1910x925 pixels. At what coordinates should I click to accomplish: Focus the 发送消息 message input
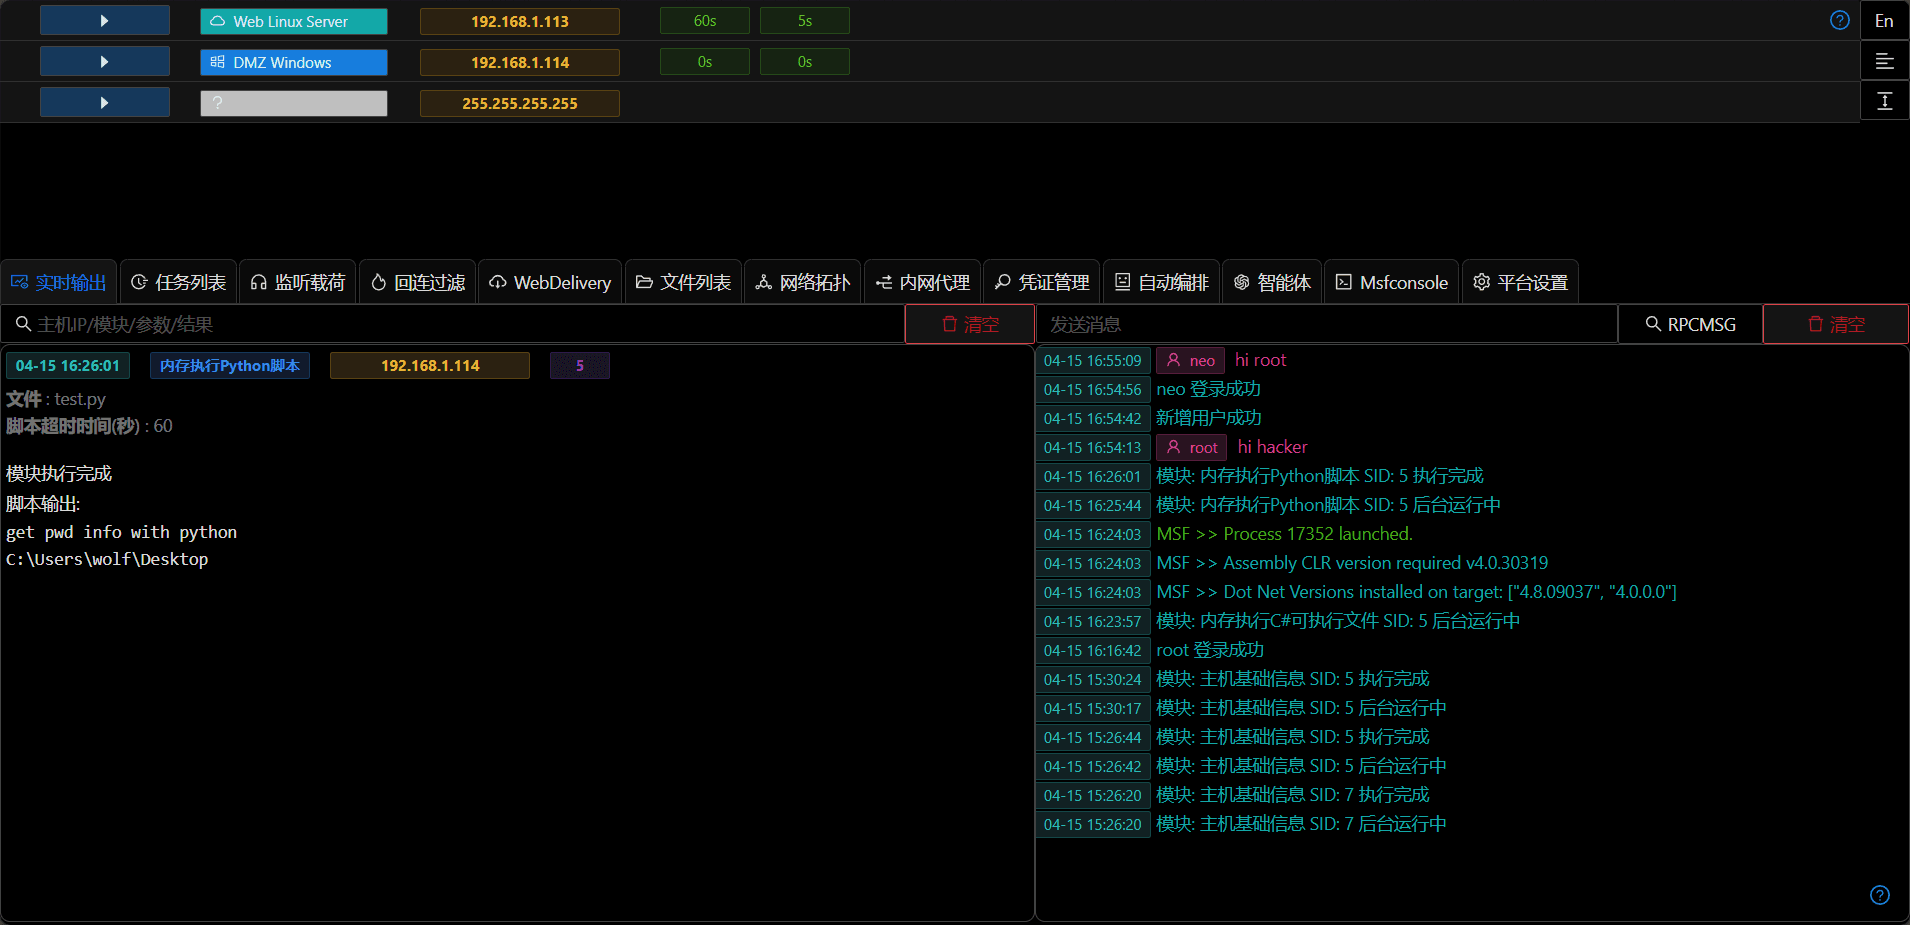tap(1327, 324)
